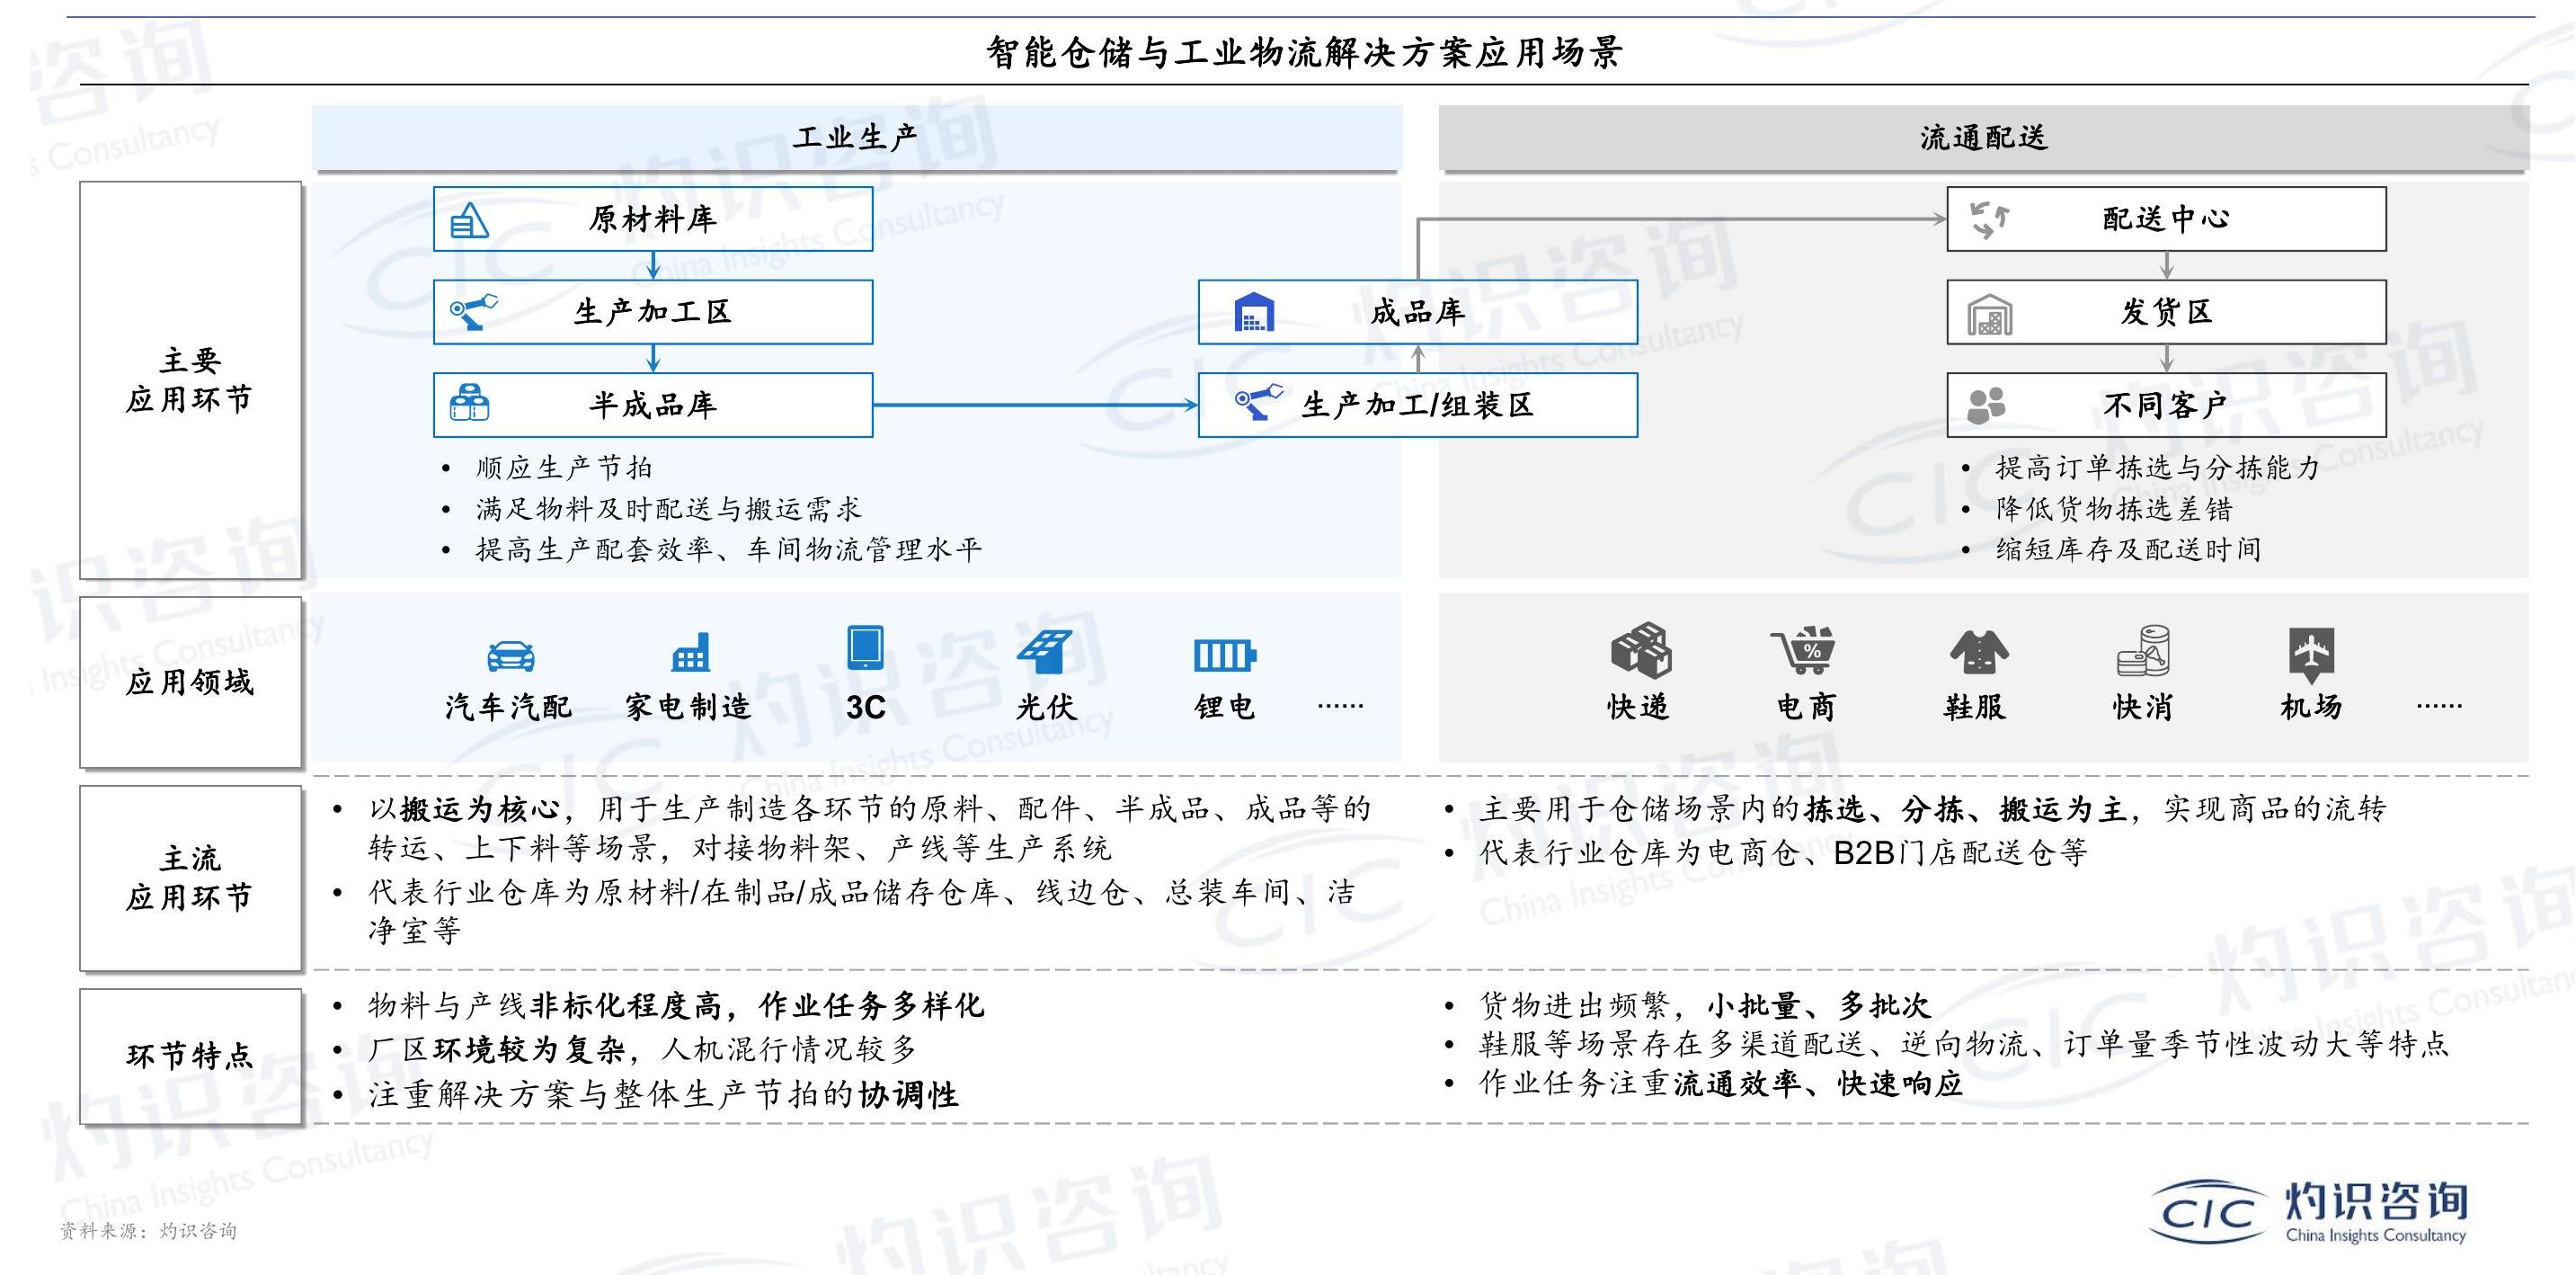Click the 生产加工区 label
The height and width of the screenshot is (1275, 2576).
[x=653, y=312]
